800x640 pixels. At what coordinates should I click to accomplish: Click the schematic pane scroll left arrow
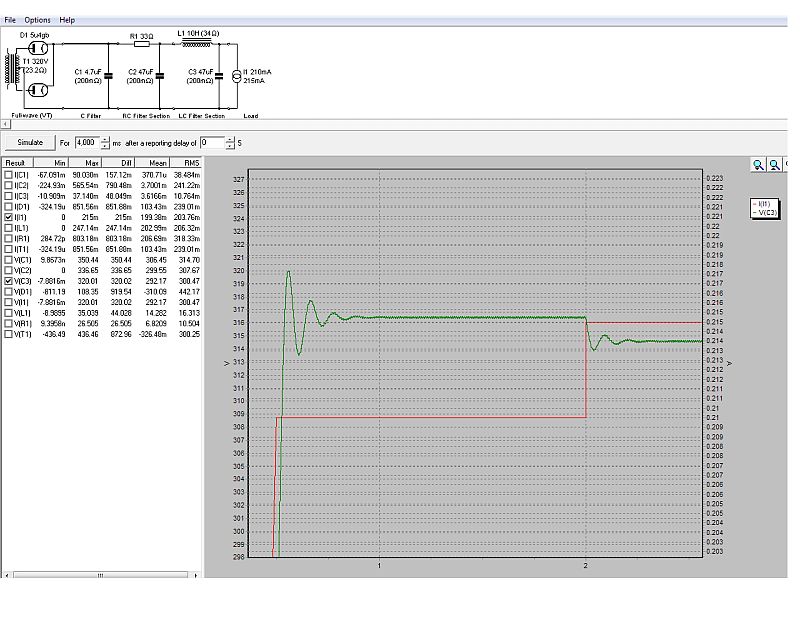pos(5,124)
